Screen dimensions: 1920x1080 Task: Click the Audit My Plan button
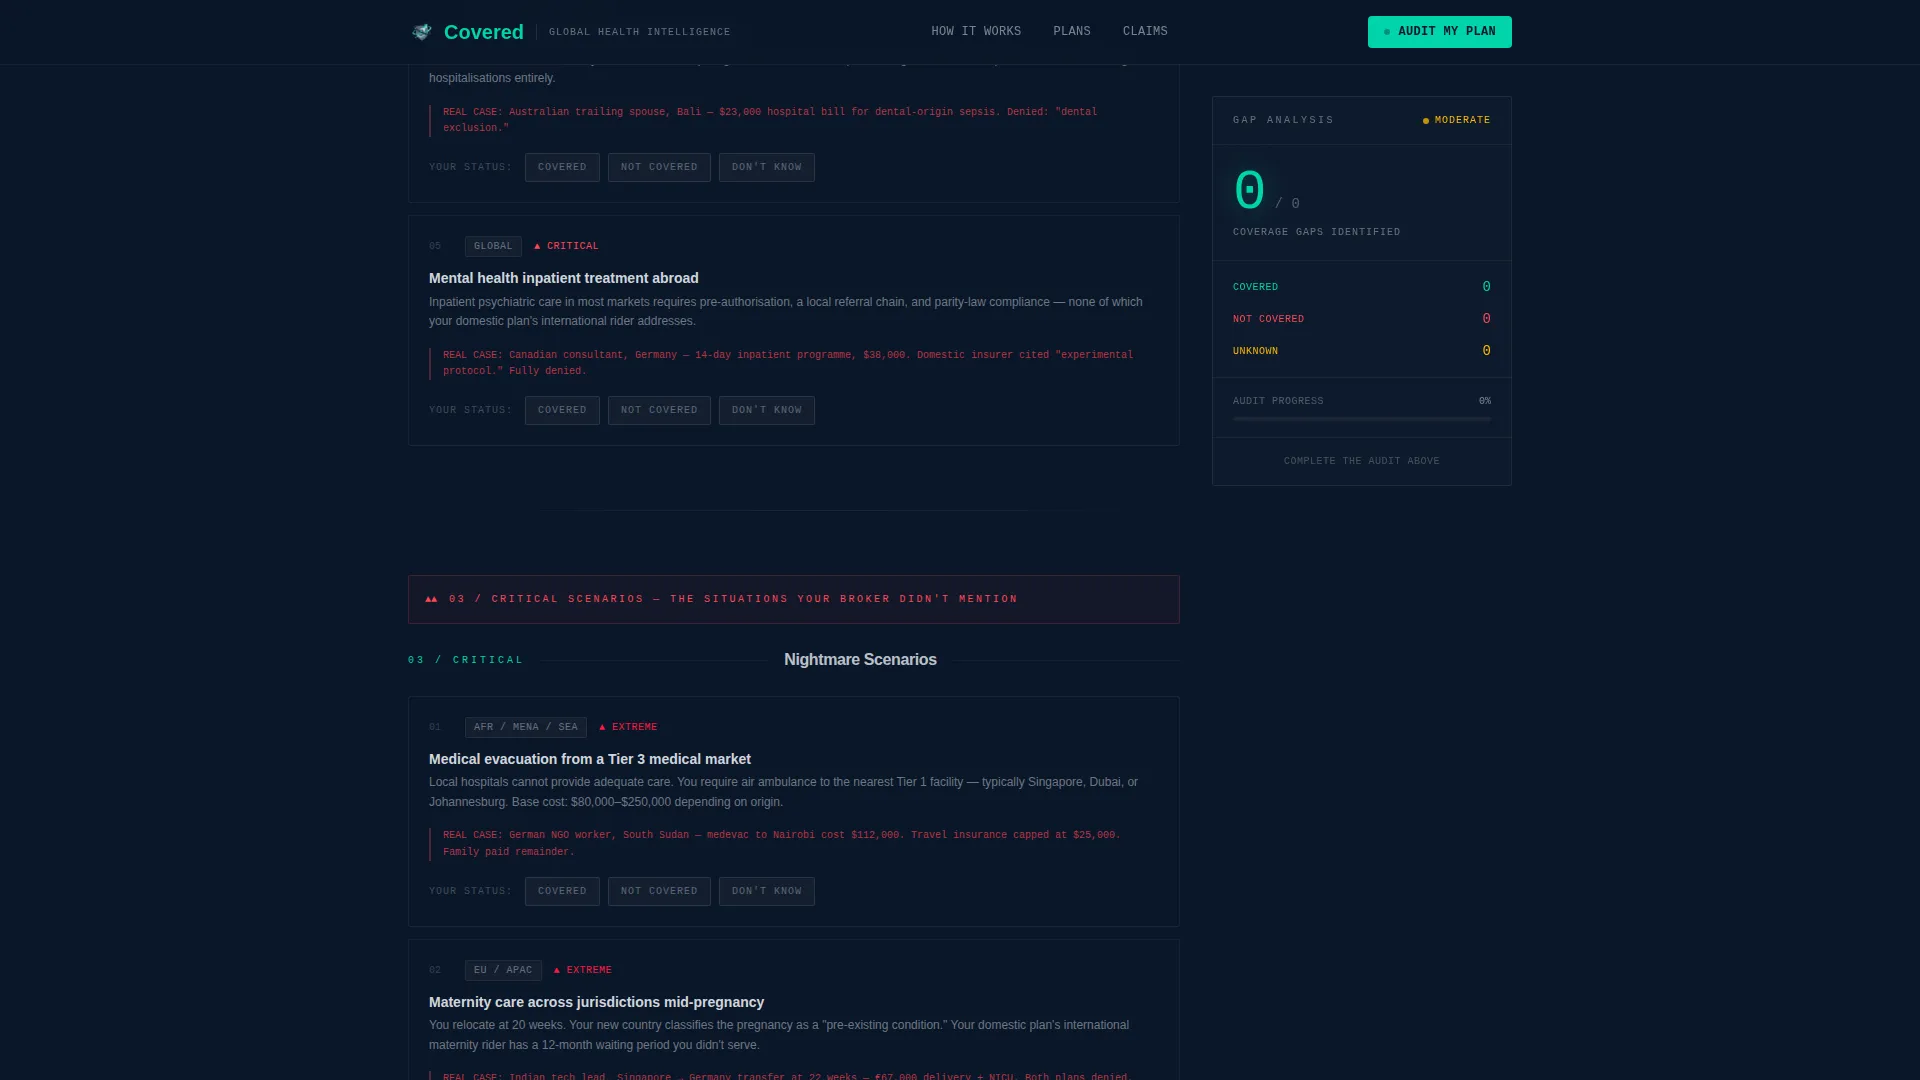1439,32
